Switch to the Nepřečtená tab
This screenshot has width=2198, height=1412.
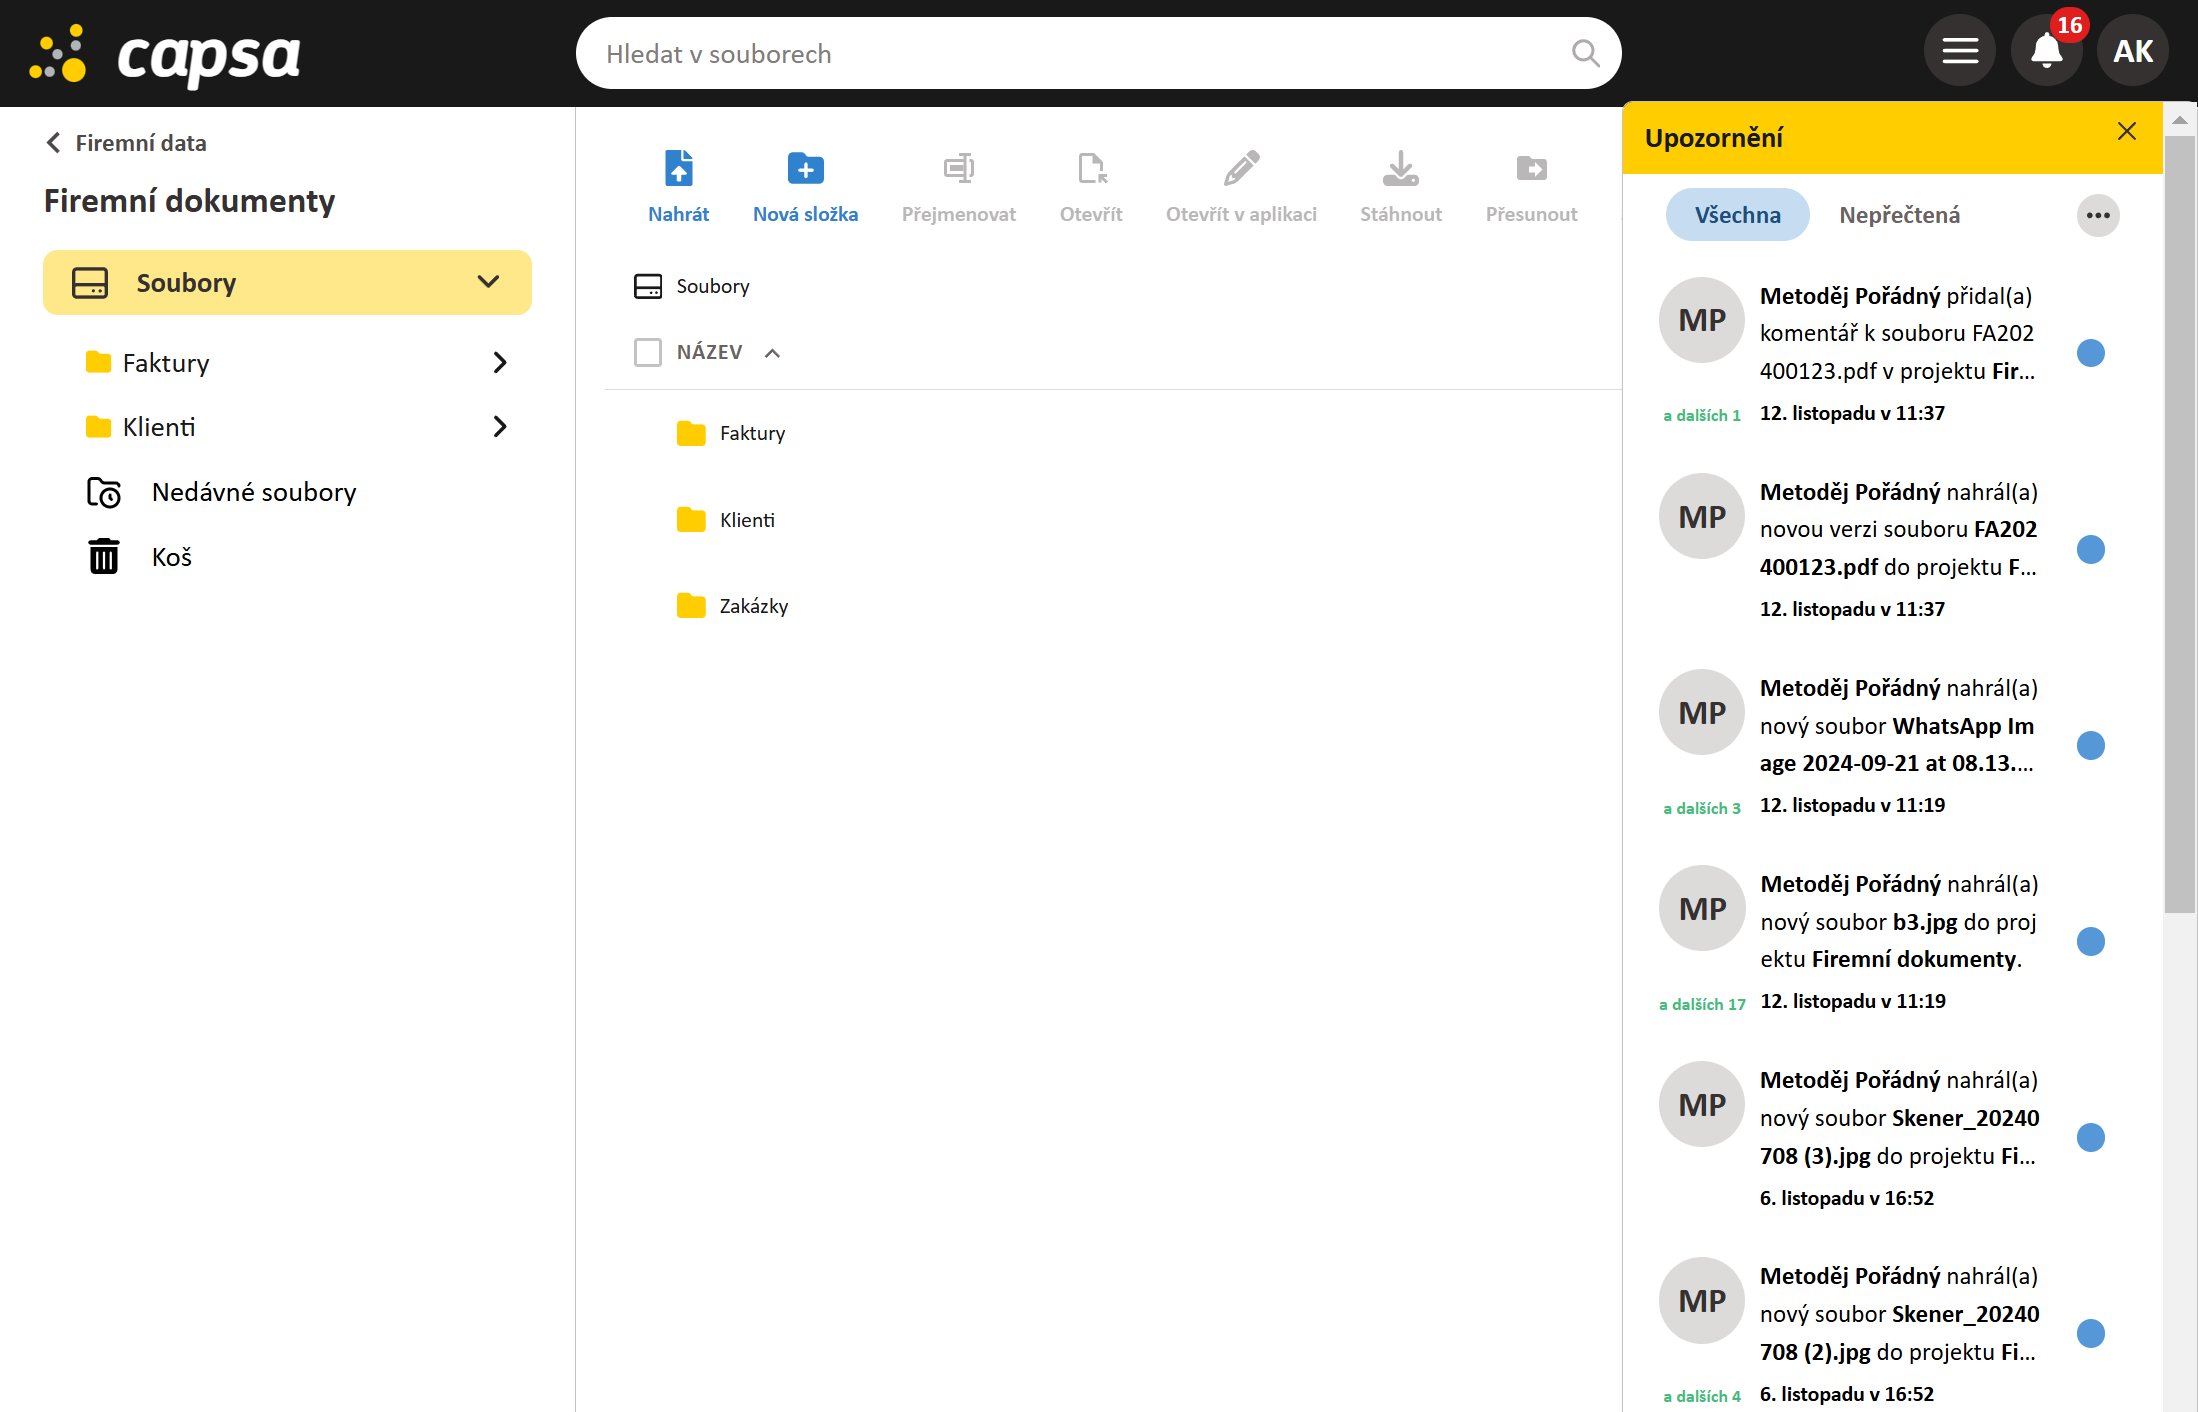[x=1899, y=215]
